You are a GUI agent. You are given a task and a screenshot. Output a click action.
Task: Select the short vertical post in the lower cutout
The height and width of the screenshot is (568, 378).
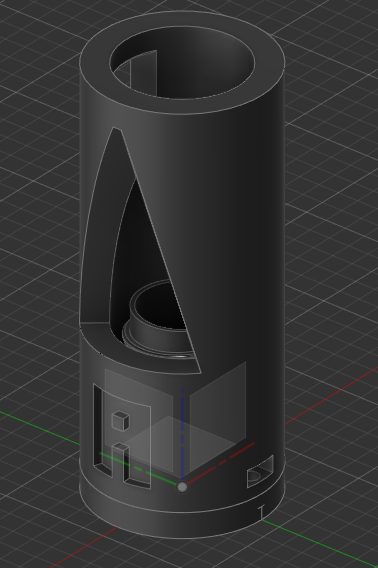pyautogui.click(x=121, y=463)
